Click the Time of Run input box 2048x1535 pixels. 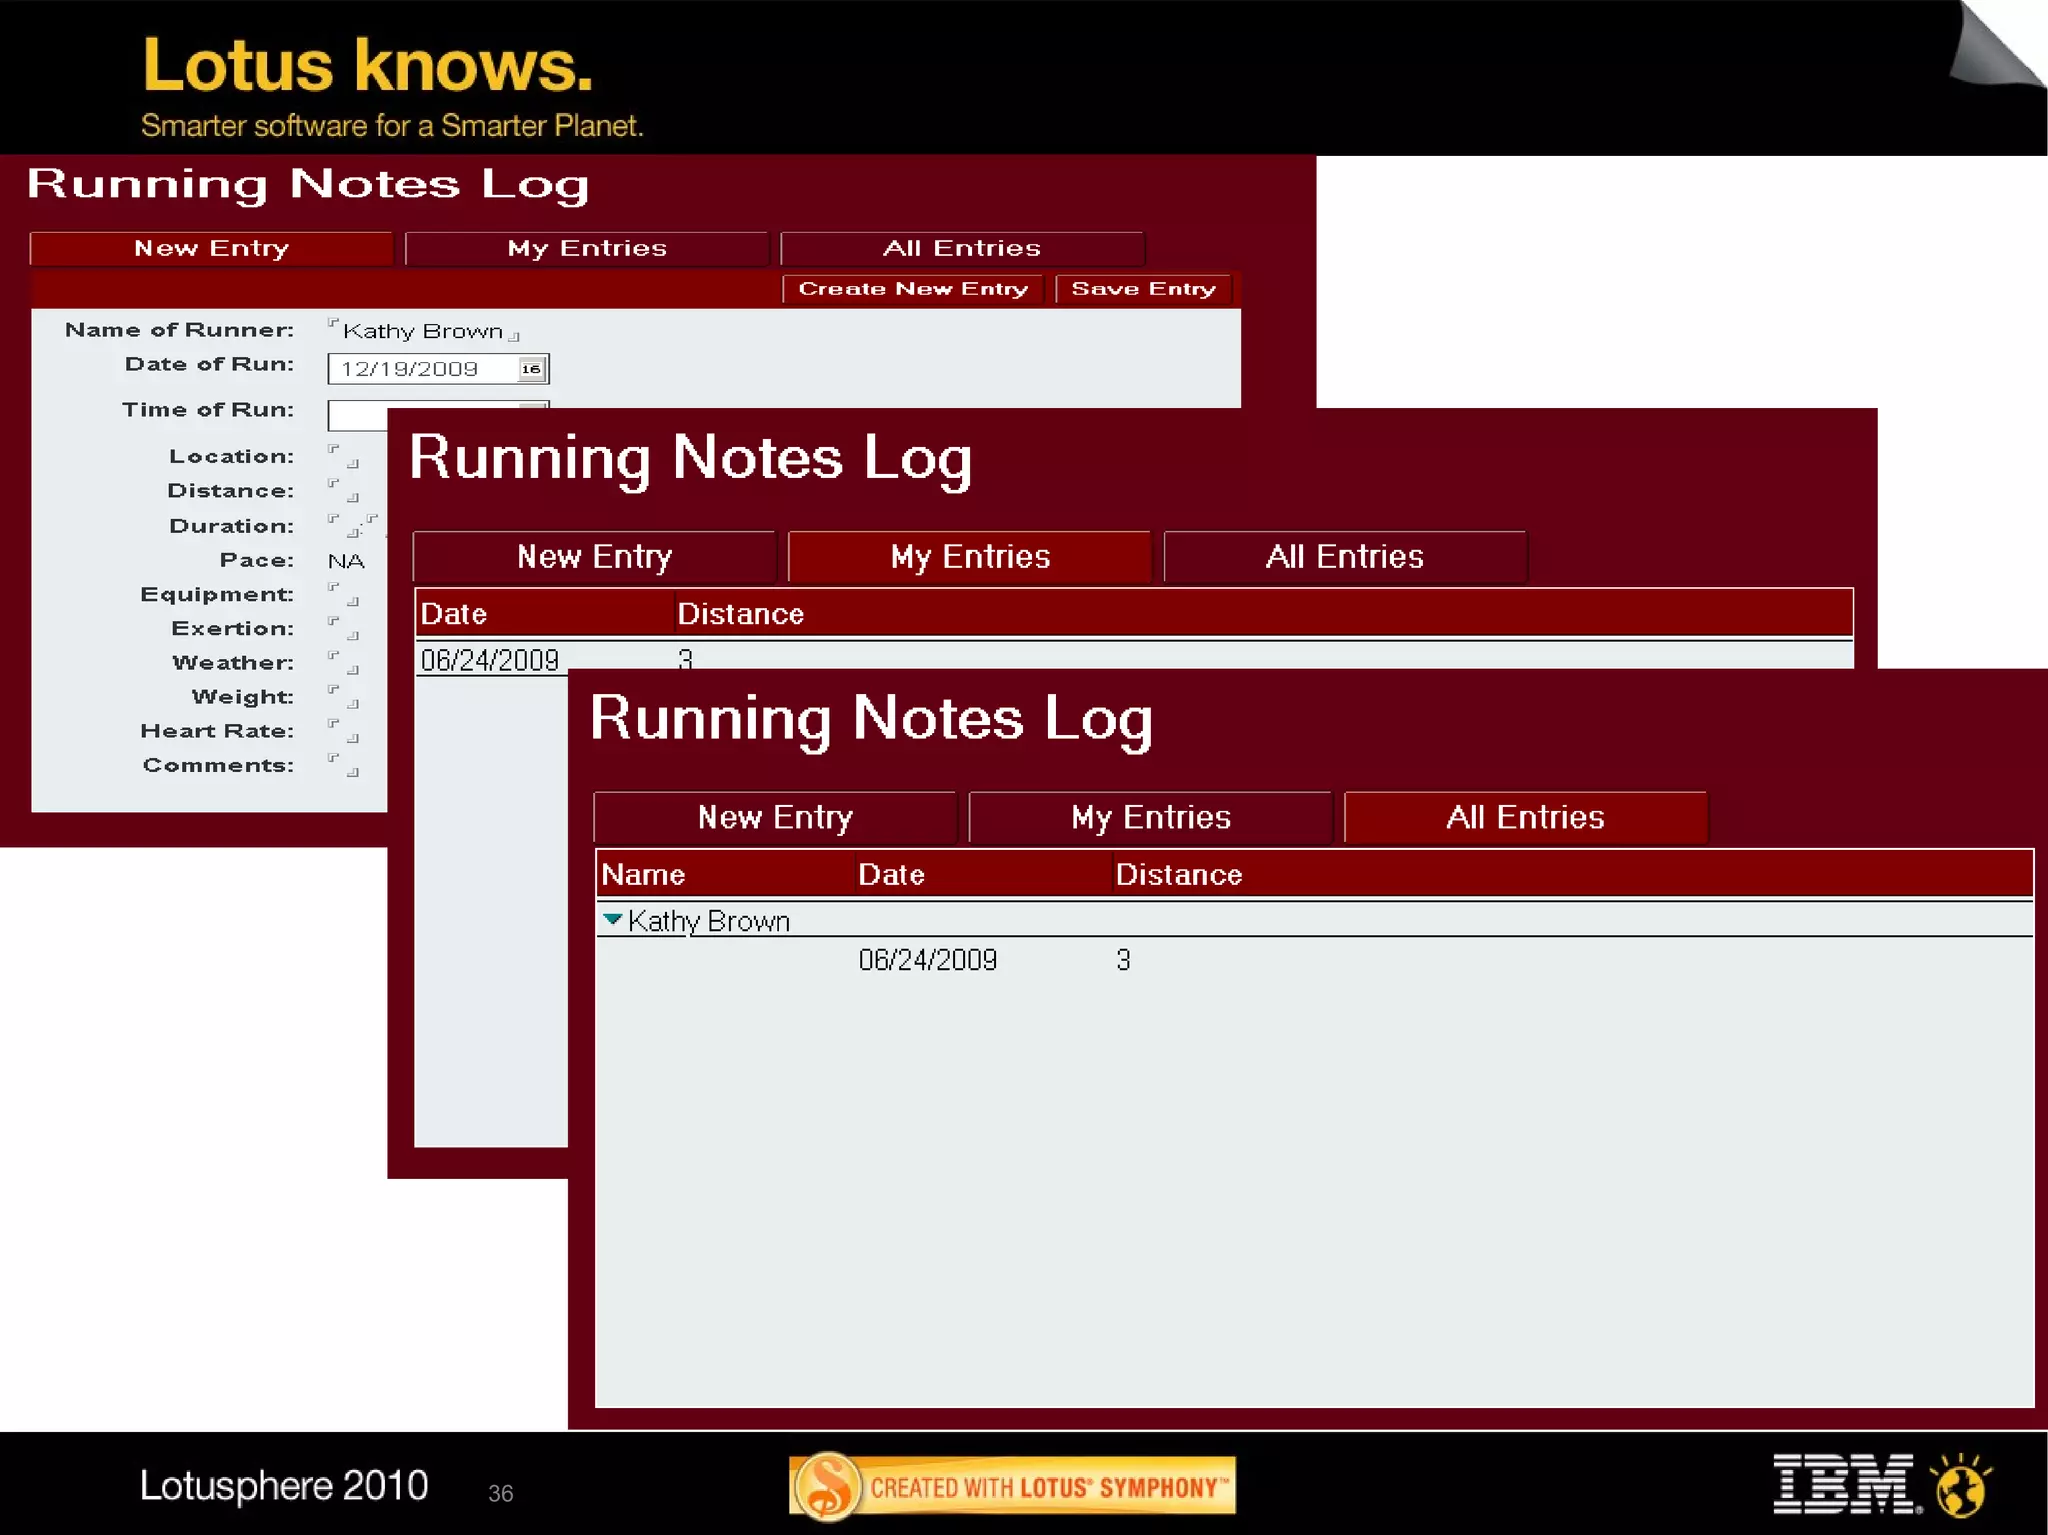[357, 415]
